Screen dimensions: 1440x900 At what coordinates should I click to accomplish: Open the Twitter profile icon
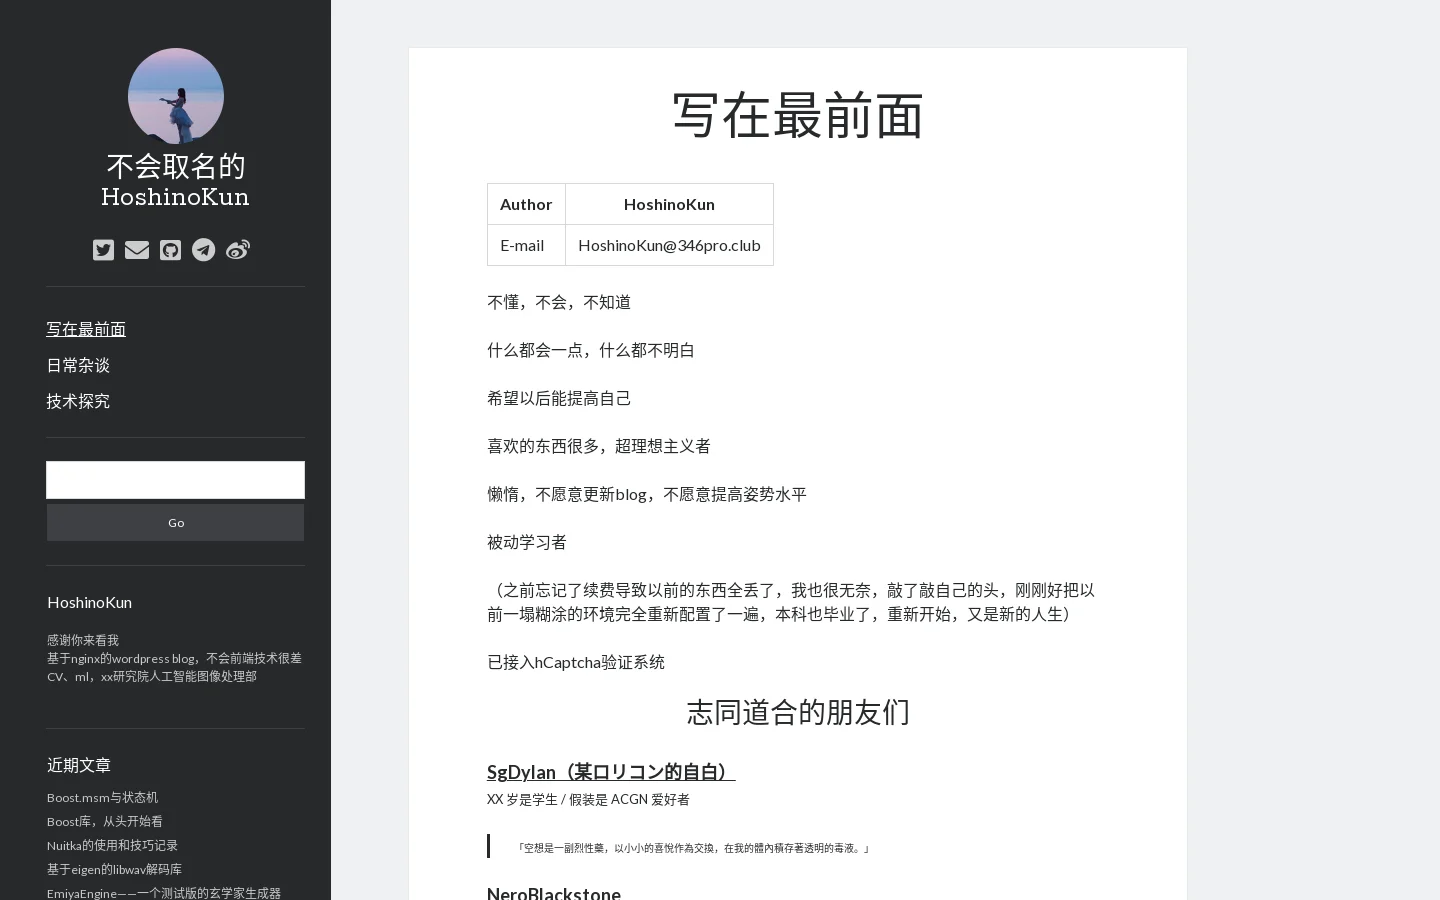(103, 250)
